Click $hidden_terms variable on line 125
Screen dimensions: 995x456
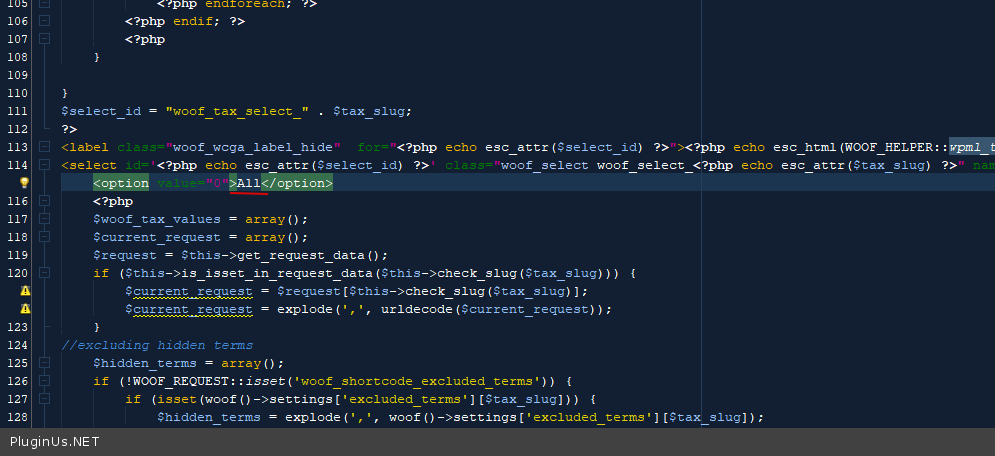[x=145, y=363]
